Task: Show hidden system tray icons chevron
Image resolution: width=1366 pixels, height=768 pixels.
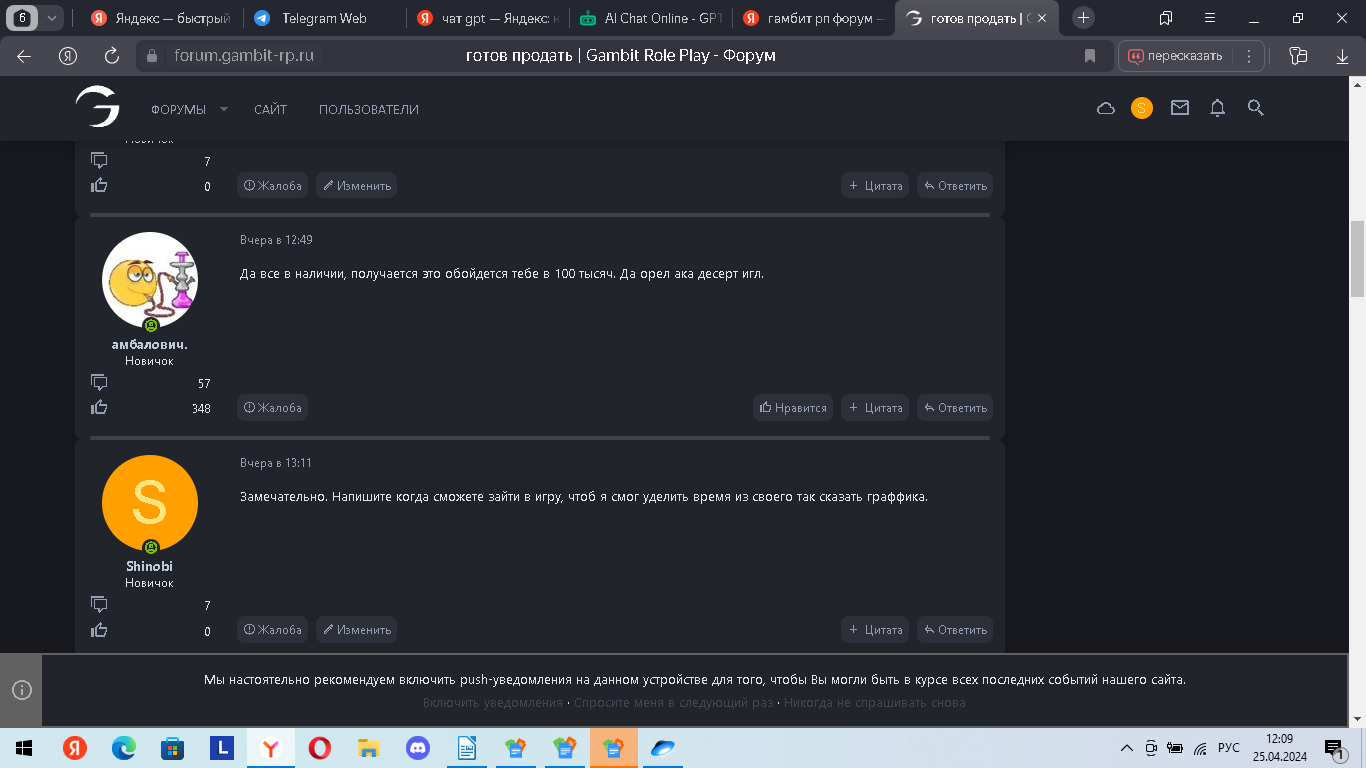Action: (1127, 748)
